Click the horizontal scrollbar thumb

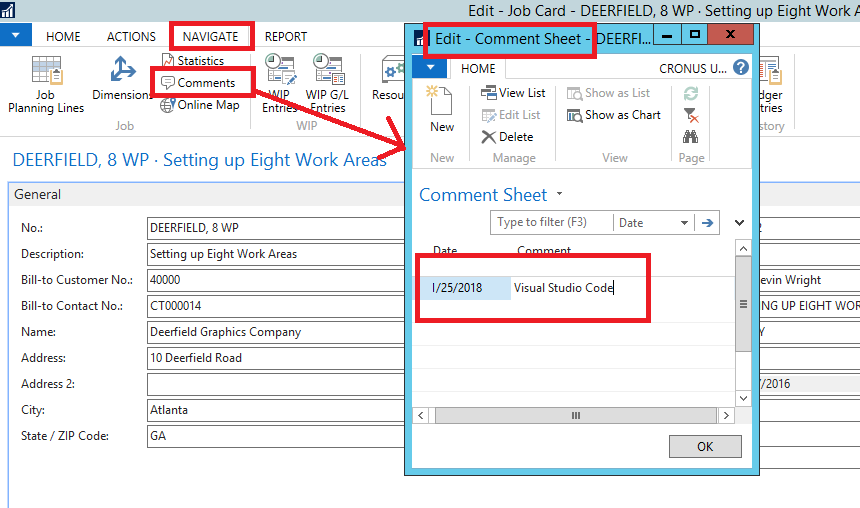[x=575, y=415]
